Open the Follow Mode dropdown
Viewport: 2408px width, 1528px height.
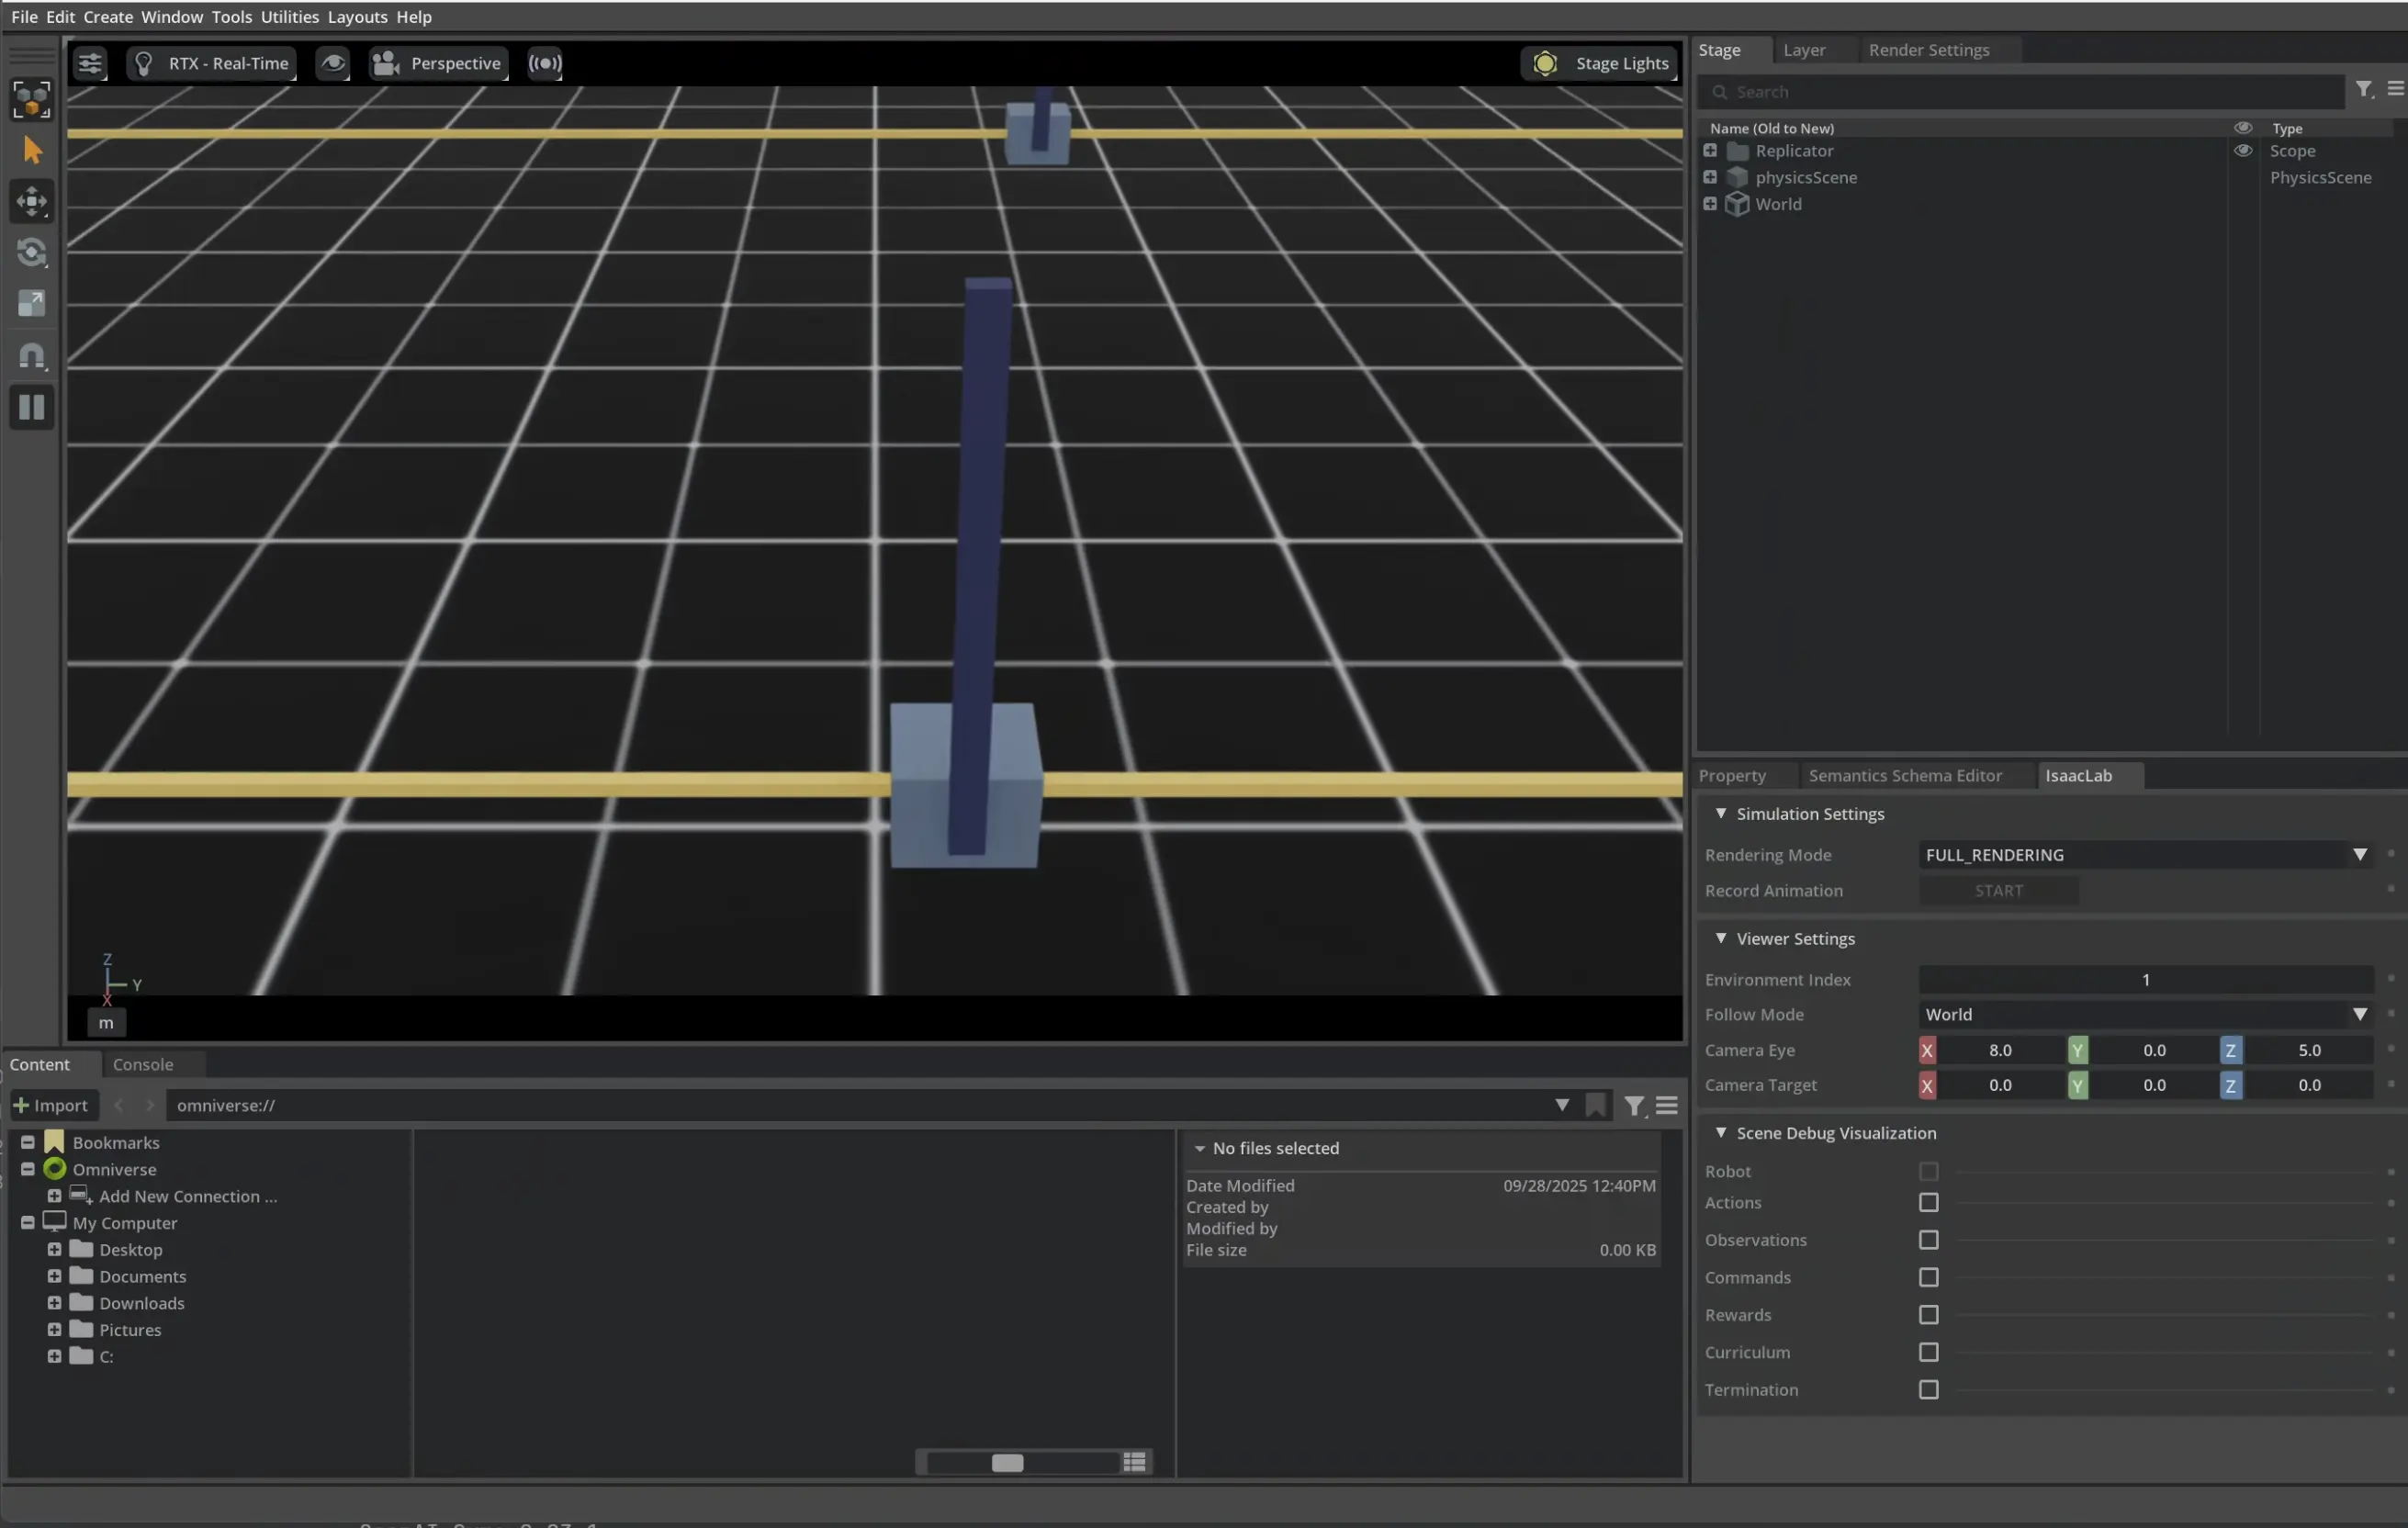tap(2360, 1014)
